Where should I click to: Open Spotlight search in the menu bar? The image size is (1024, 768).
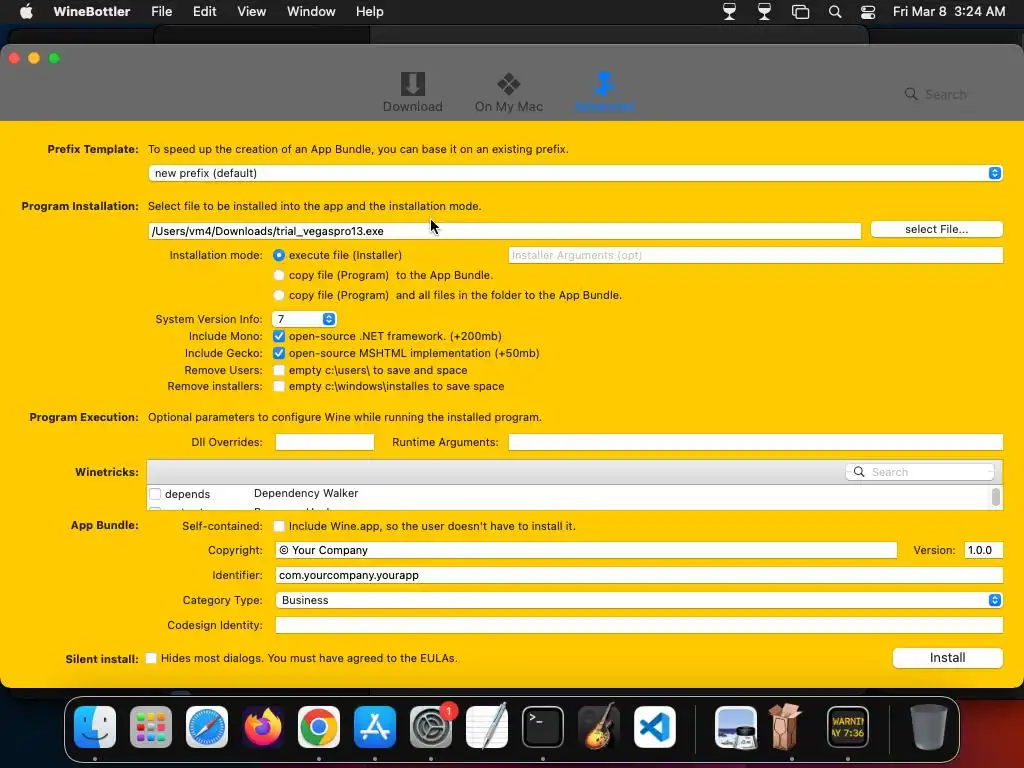(x=835, y=11)
